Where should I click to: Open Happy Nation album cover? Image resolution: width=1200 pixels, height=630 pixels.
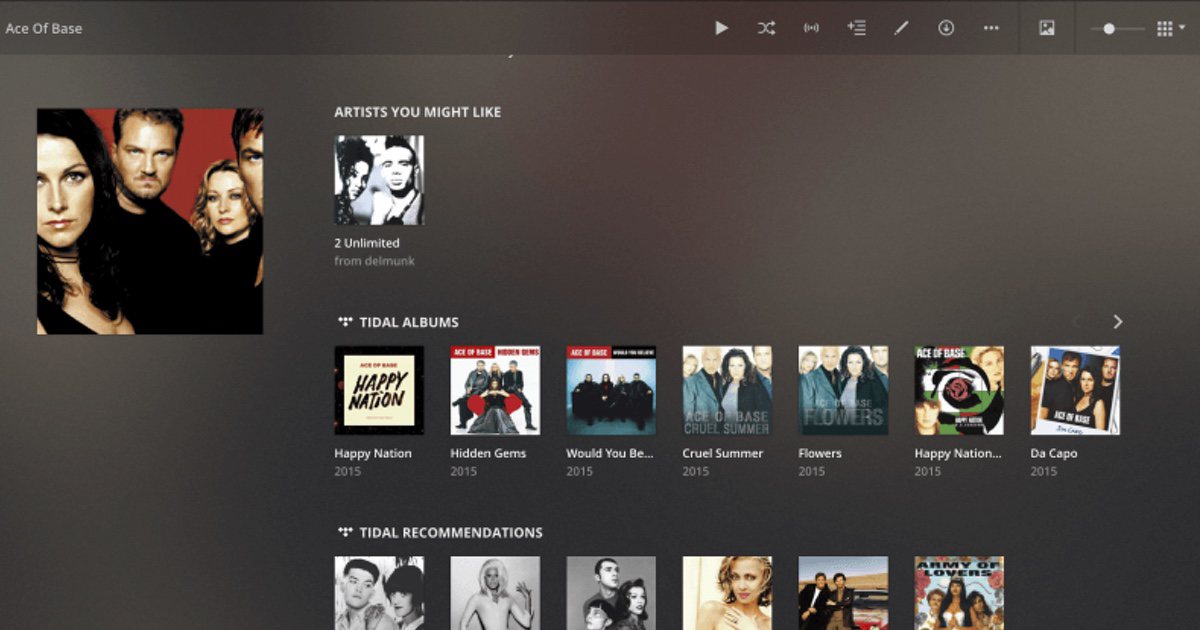[379, 390]
